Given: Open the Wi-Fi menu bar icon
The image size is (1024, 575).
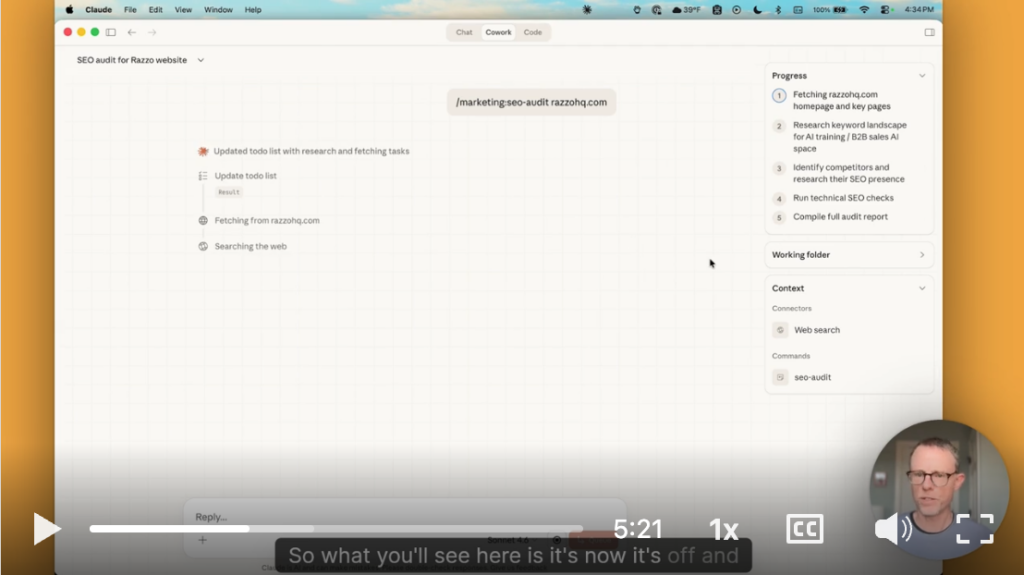Looking at the screenshot, I should (x=864, y=10).
